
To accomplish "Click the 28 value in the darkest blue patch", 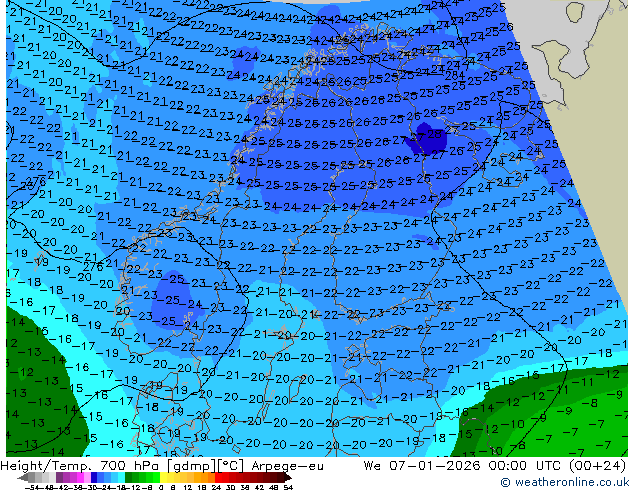I will [x=434, y=134].
